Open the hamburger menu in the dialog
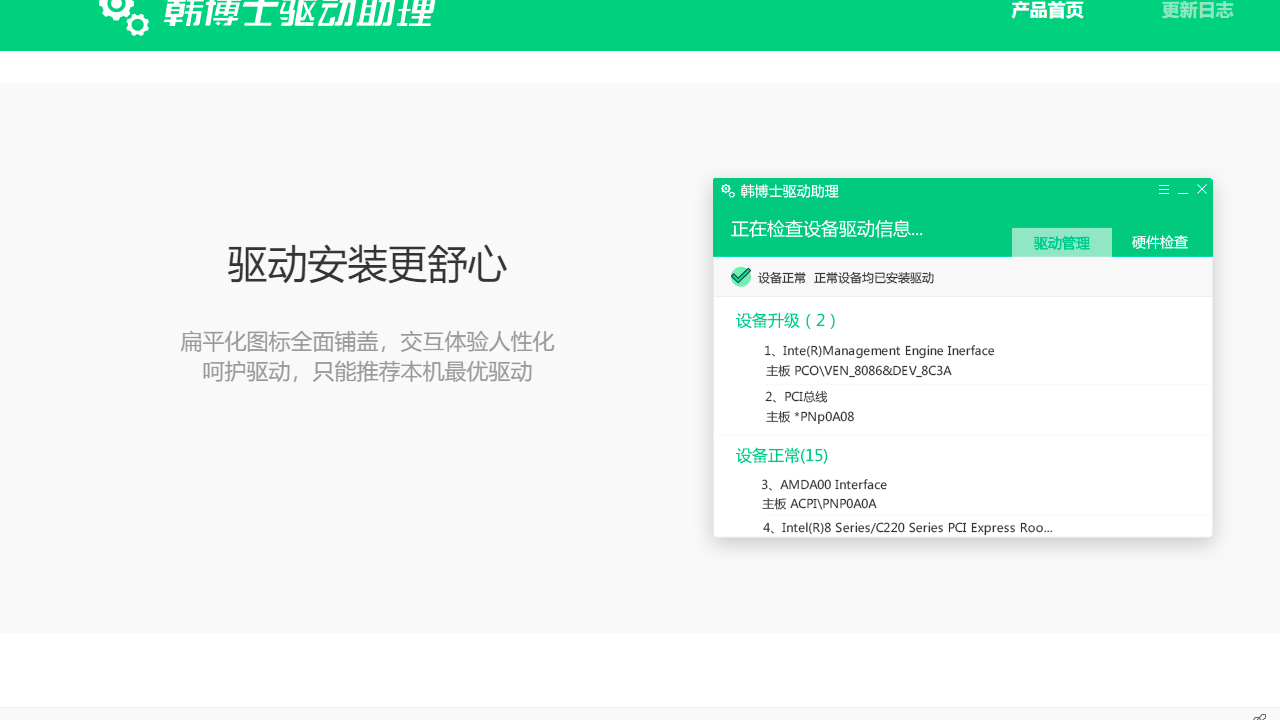 click(x=1163, y=189)
